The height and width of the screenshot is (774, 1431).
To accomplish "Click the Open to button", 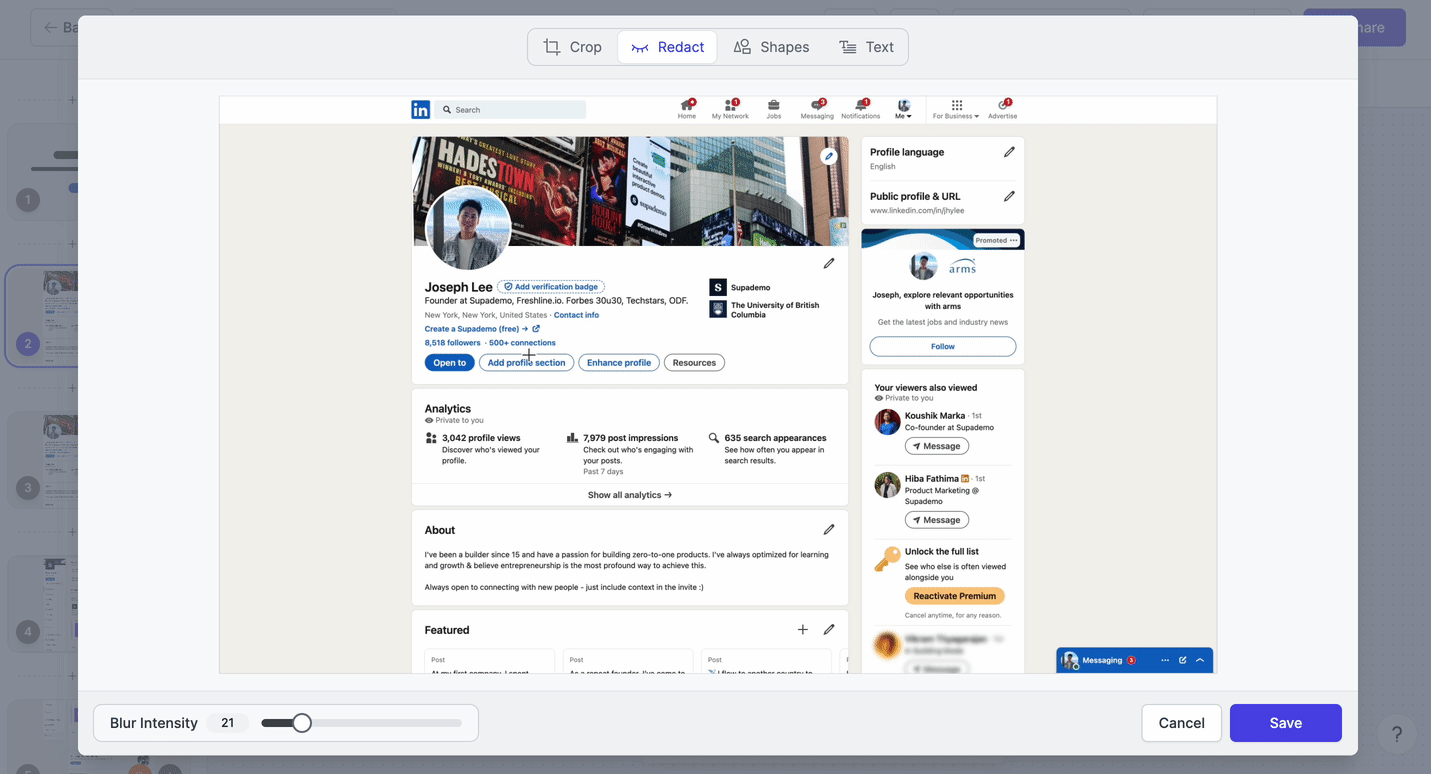I will pos(450,363).
